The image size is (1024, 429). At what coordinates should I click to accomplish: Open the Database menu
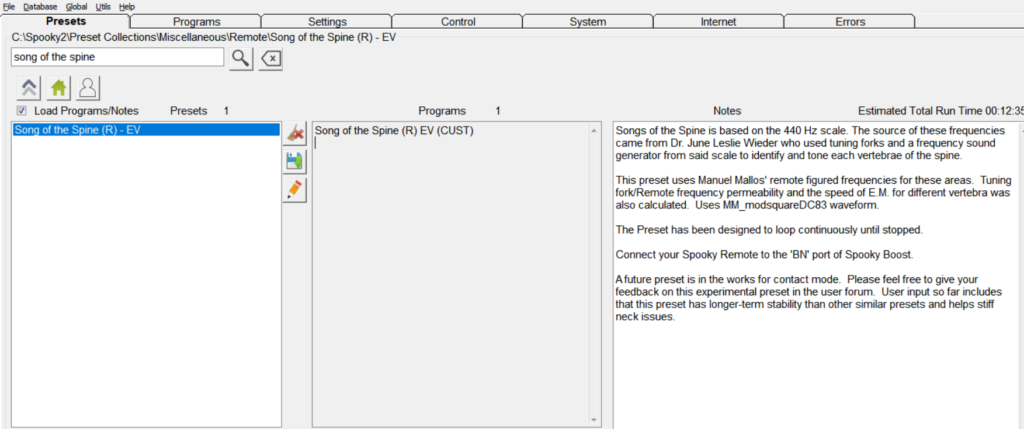click(40, 6)
